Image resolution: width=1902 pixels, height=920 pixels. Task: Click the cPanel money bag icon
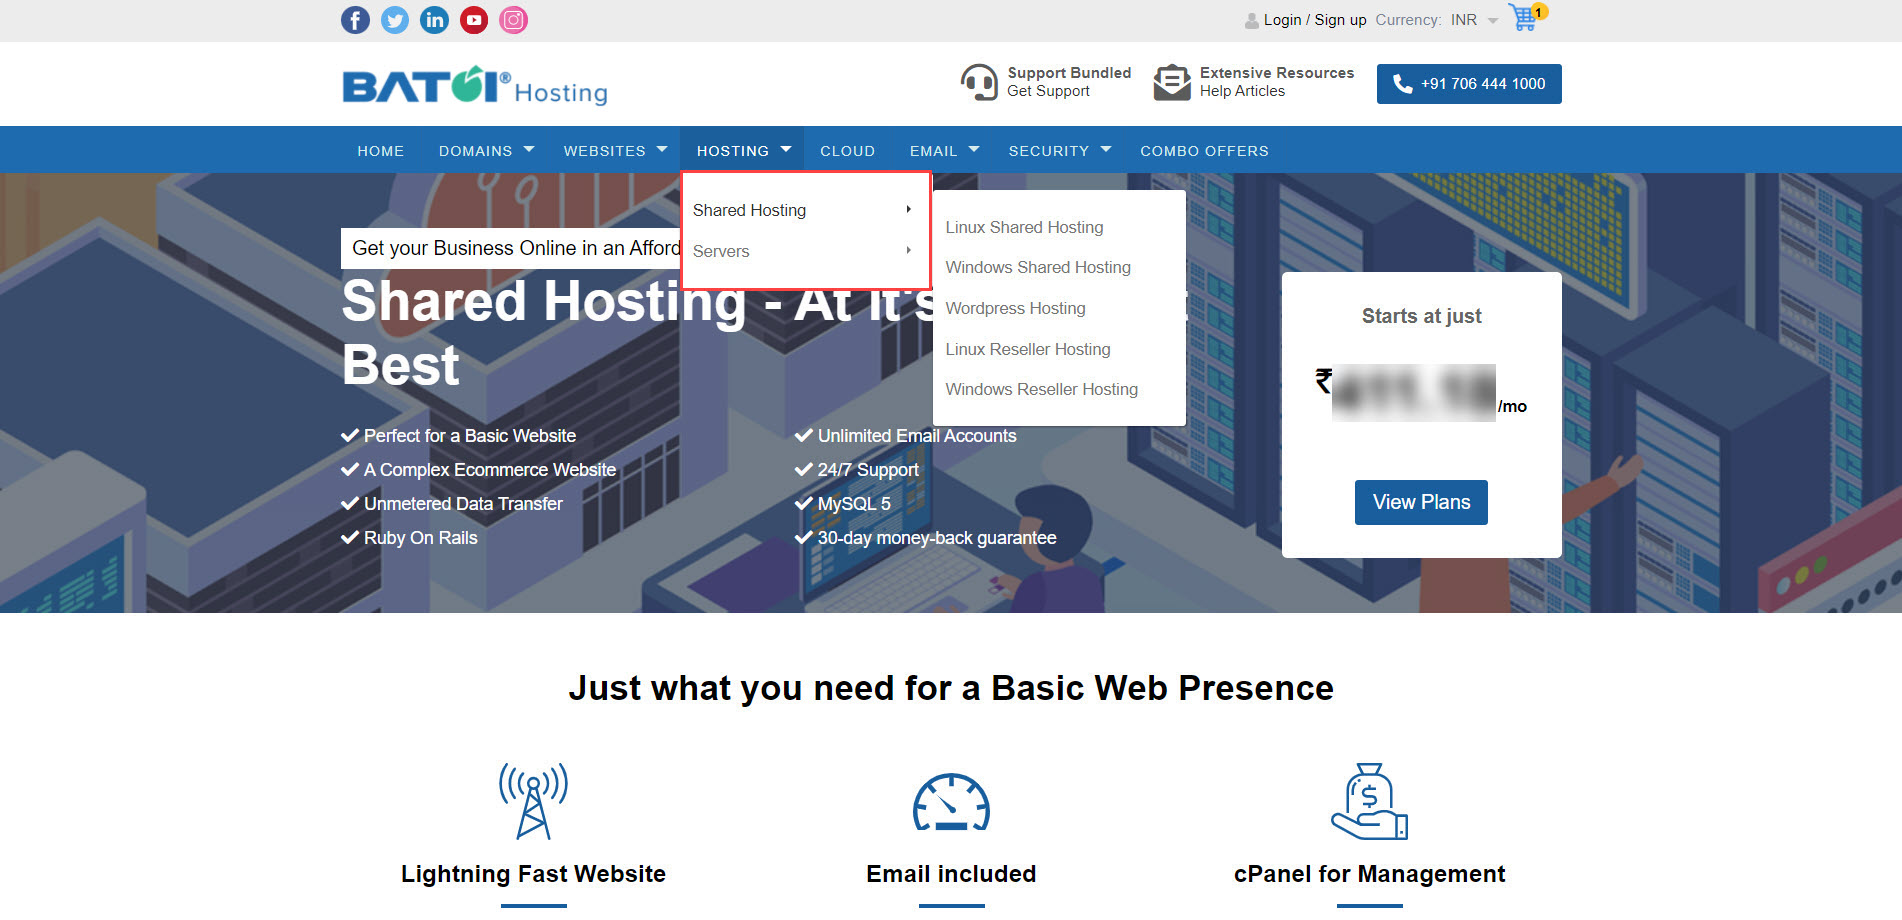(x=1369, y=801)
